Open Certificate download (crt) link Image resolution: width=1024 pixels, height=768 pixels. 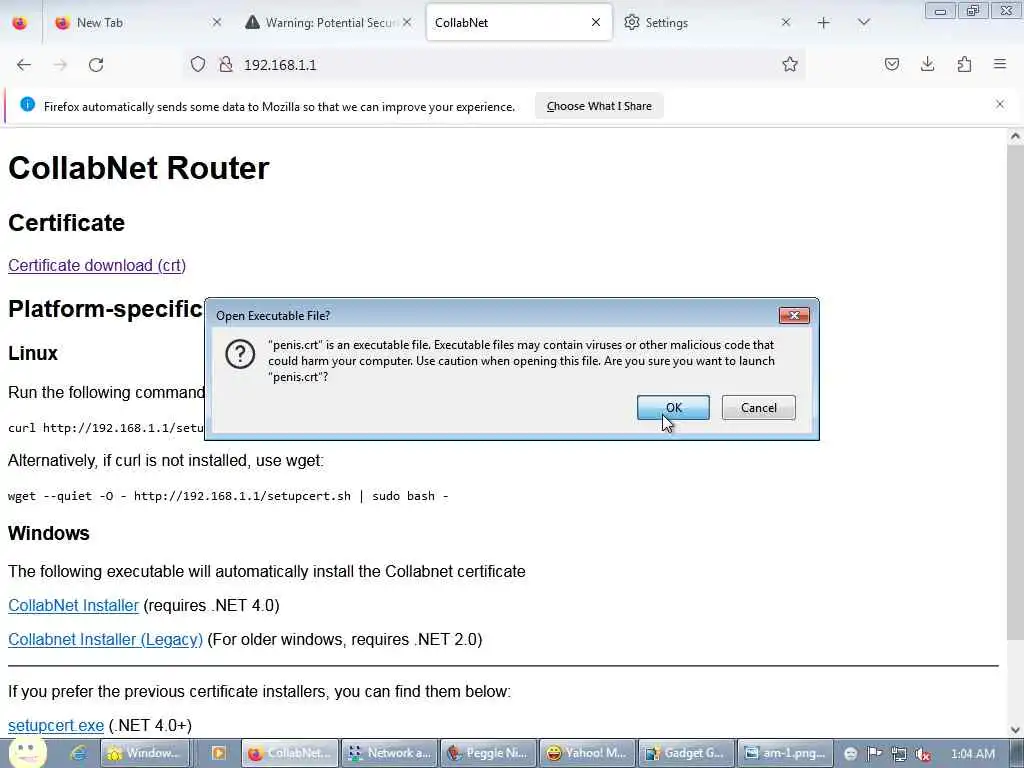[x=97, y=265]
